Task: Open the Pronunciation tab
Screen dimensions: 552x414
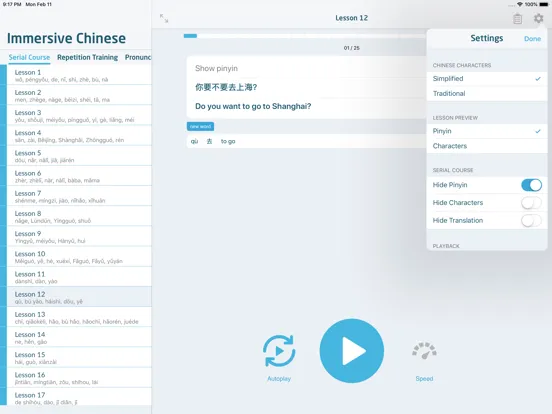Action: [138, 57]
